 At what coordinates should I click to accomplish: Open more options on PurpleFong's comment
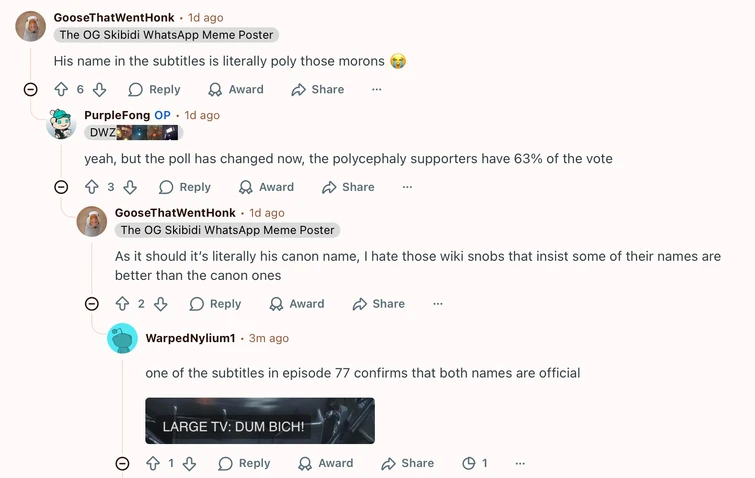coord(407,187)
